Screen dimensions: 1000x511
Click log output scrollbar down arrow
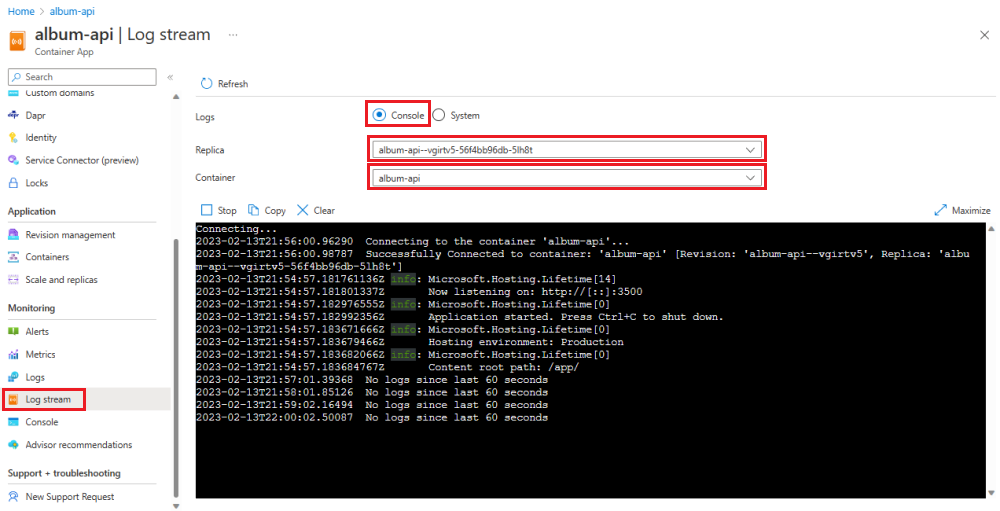tap(991, 492)
